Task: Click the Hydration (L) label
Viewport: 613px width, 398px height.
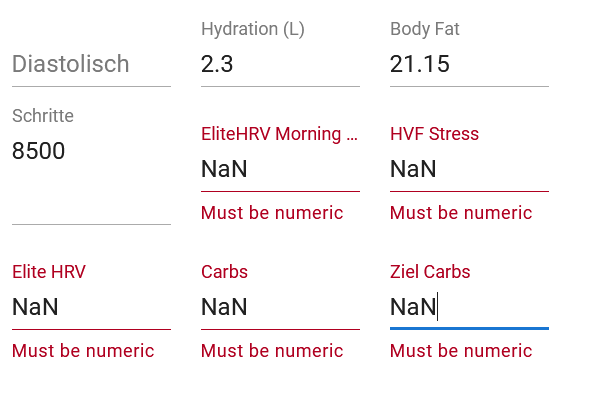Action: click(253, 29)
